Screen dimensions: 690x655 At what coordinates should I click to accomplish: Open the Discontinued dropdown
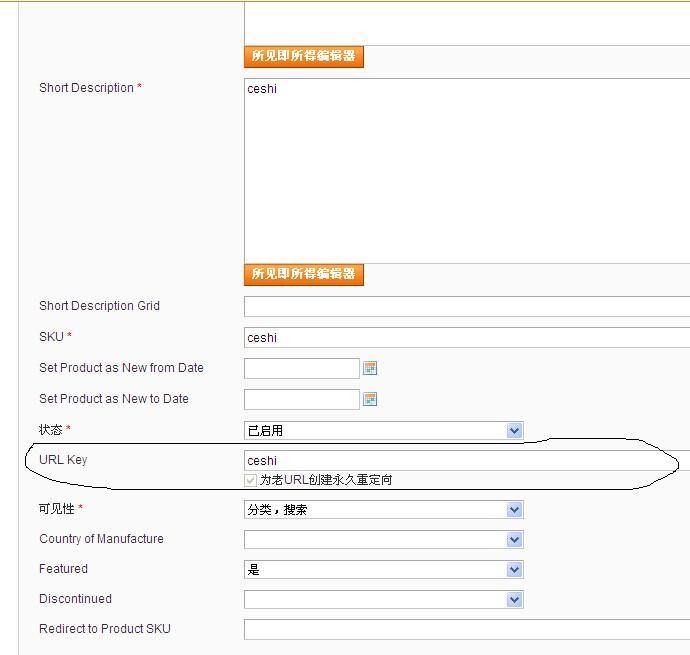point(384,600)
